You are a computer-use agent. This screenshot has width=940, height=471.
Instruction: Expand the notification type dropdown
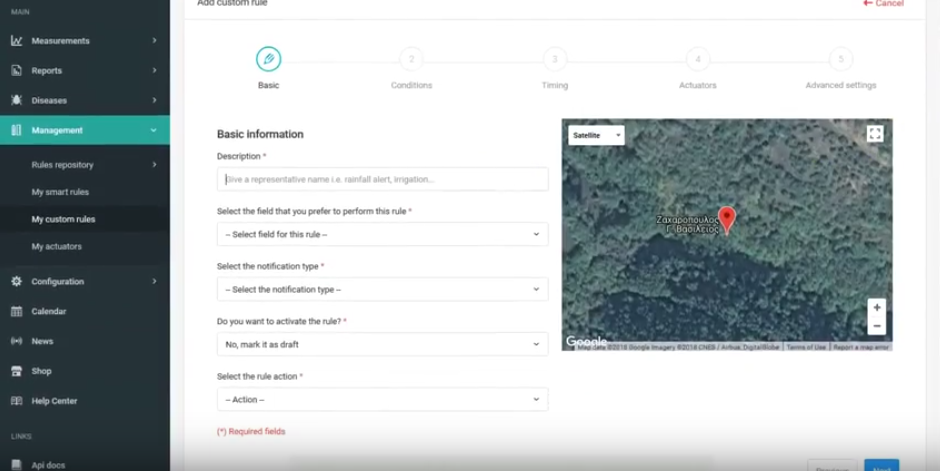pos(382,289)
